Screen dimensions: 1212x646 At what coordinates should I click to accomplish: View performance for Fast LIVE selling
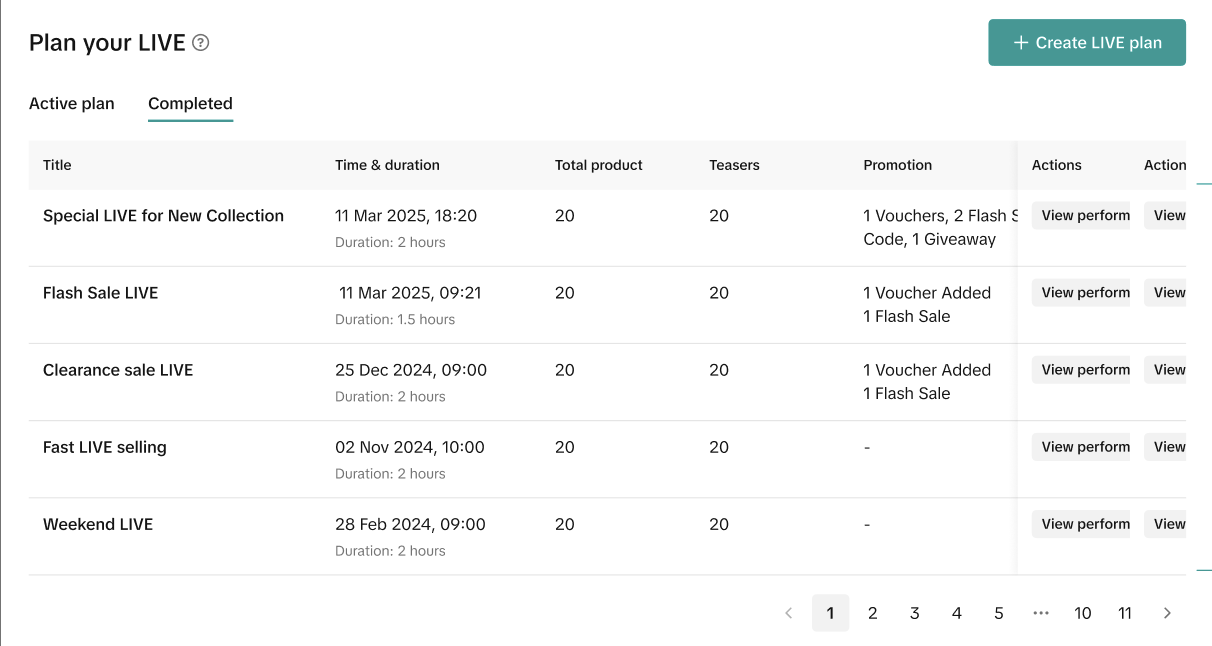[x=1081, y=447]
